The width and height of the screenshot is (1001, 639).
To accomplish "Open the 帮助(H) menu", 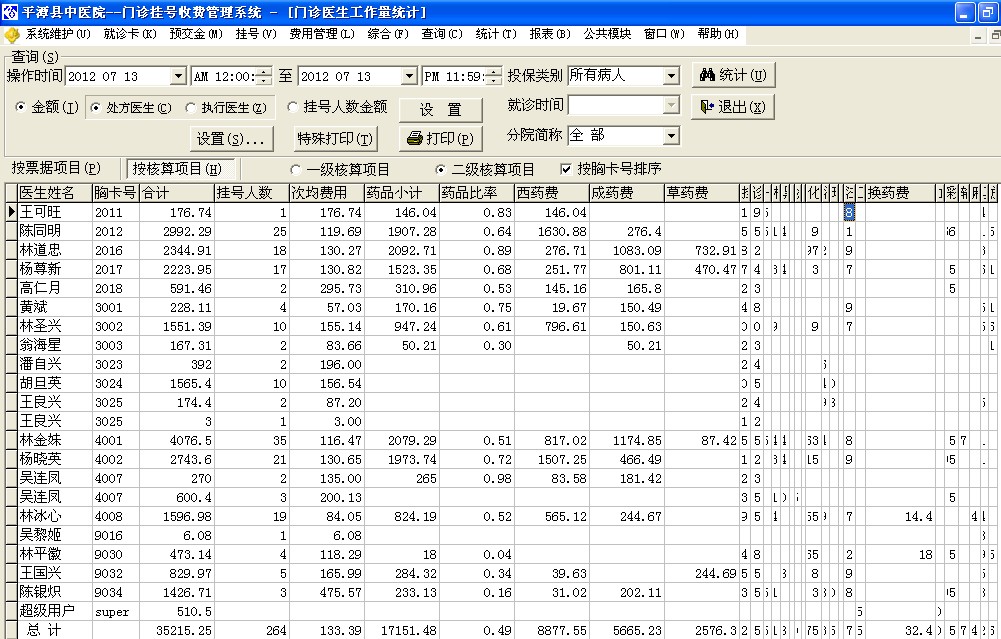I will coord(718,34).
